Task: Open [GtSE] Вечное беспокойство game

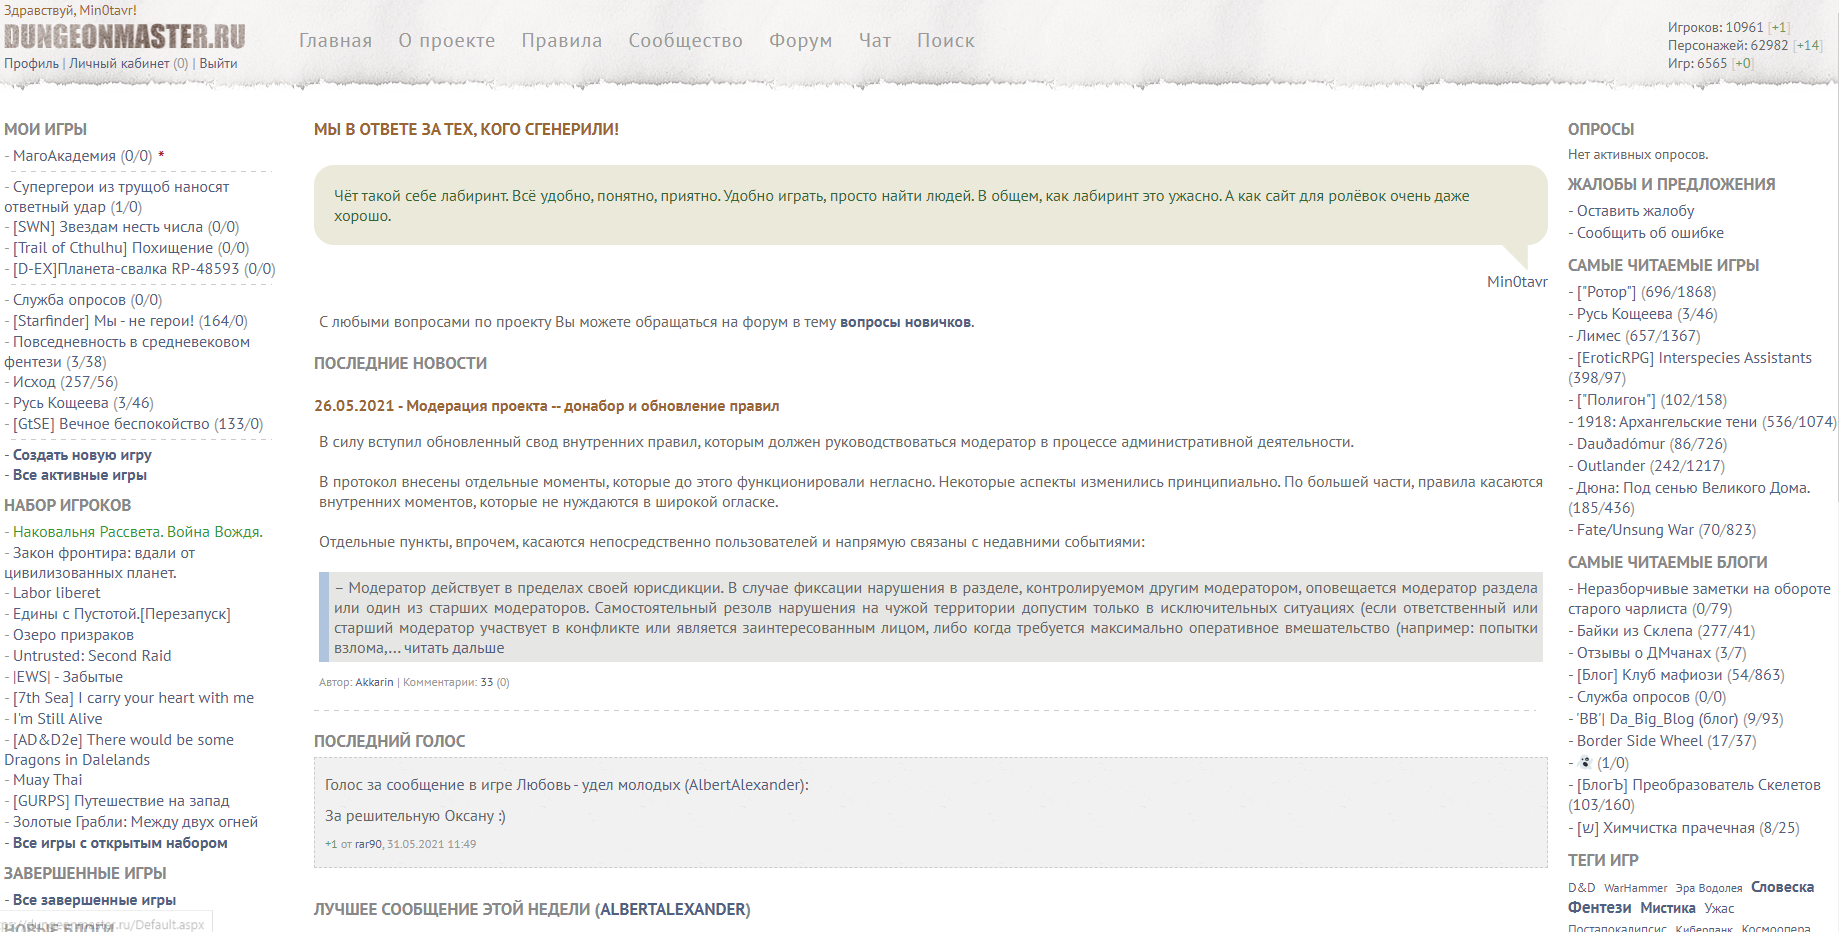Action: point(137,424)
